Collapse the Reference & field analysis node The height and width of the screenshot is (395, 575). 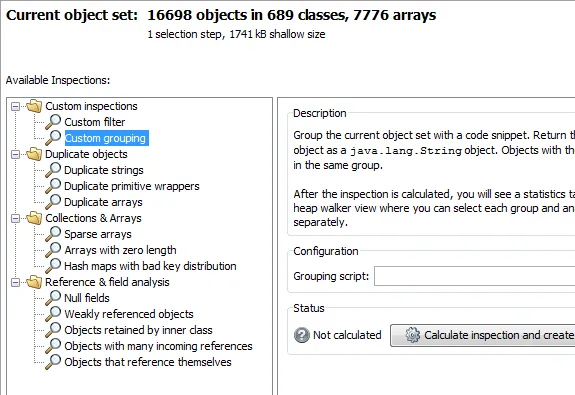pyautogui.click(x=15, y=282)
